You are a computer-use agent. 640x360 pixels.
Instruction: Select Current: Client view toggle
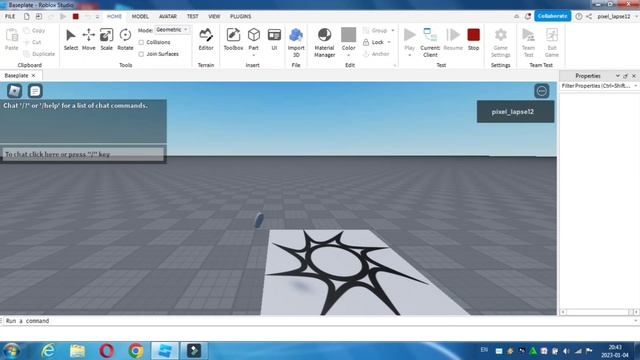point(430,42)
